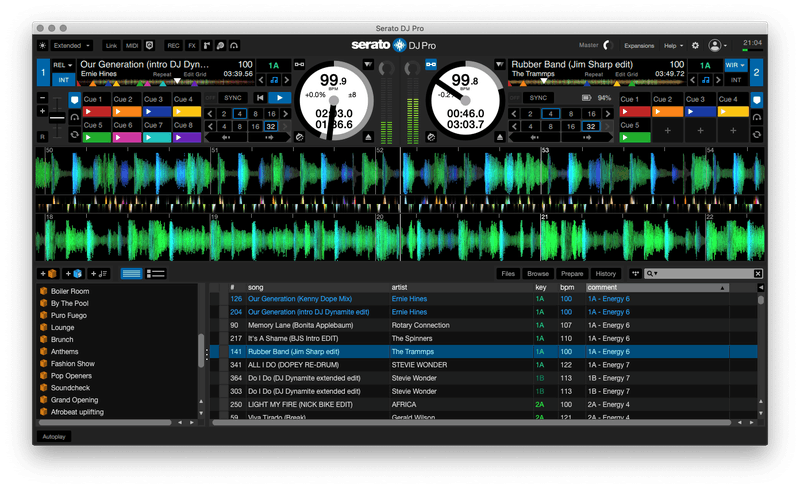Select 32-beat jump size on deck 1
Image resolution: width=800 pixels, height=488 pixels.
coord(270,126)
